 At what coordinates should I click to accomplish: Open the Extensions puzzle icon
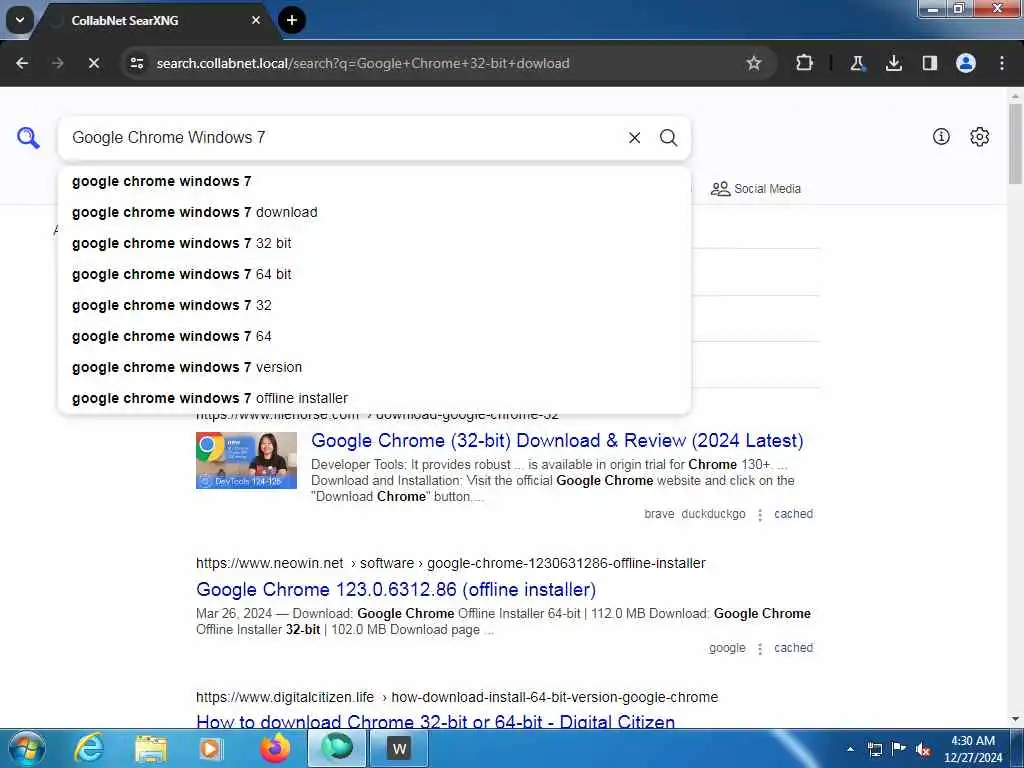tap(804, 63)
